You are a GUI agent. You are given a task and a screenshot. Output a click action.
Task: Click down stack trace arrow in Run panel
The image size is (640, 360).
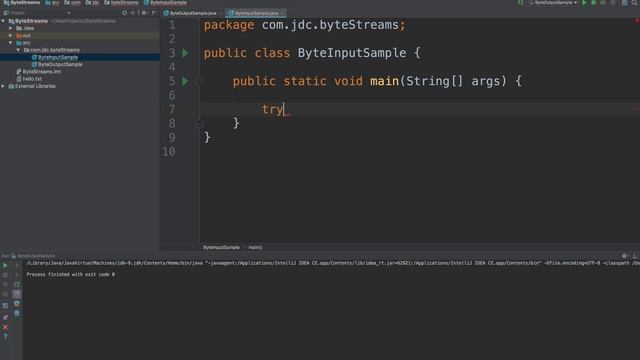[x=17, y=275]
